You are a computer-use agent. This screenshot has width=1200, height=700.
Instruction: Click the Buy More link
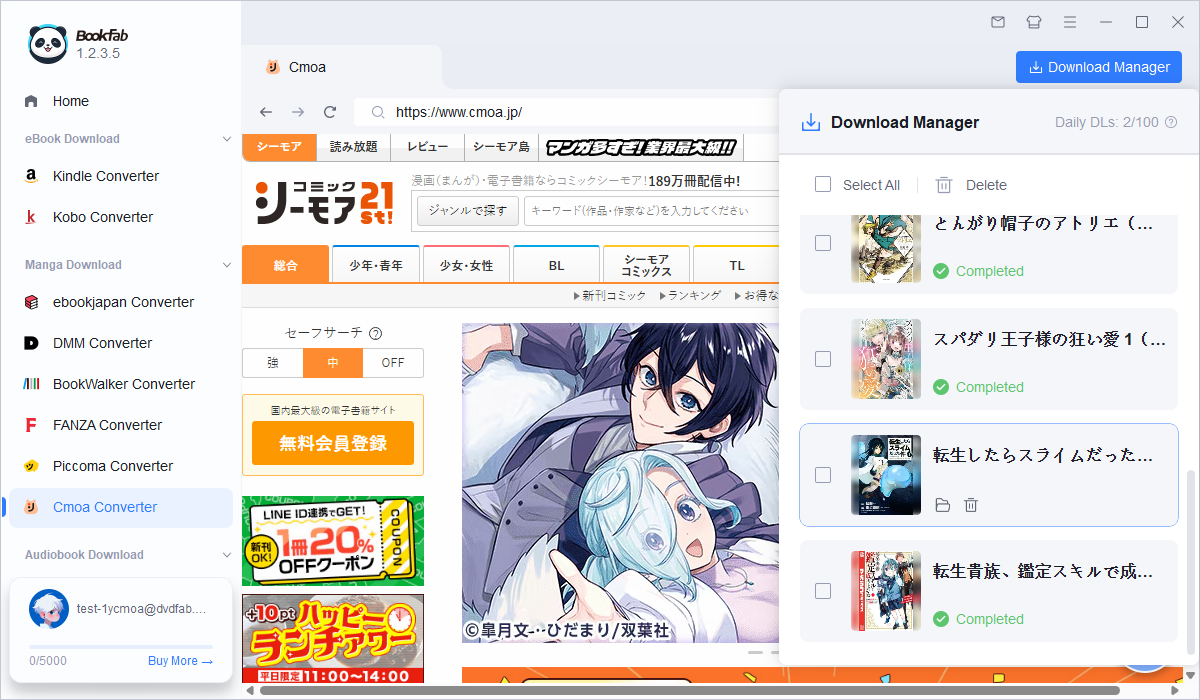point(180,661)
